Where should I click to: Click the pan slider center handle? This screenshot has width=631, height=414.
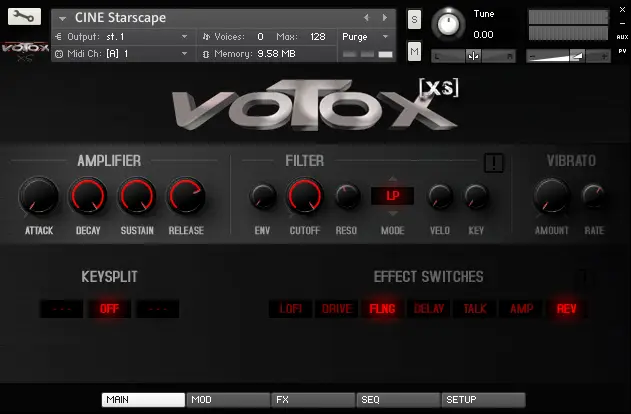point(473,56)
